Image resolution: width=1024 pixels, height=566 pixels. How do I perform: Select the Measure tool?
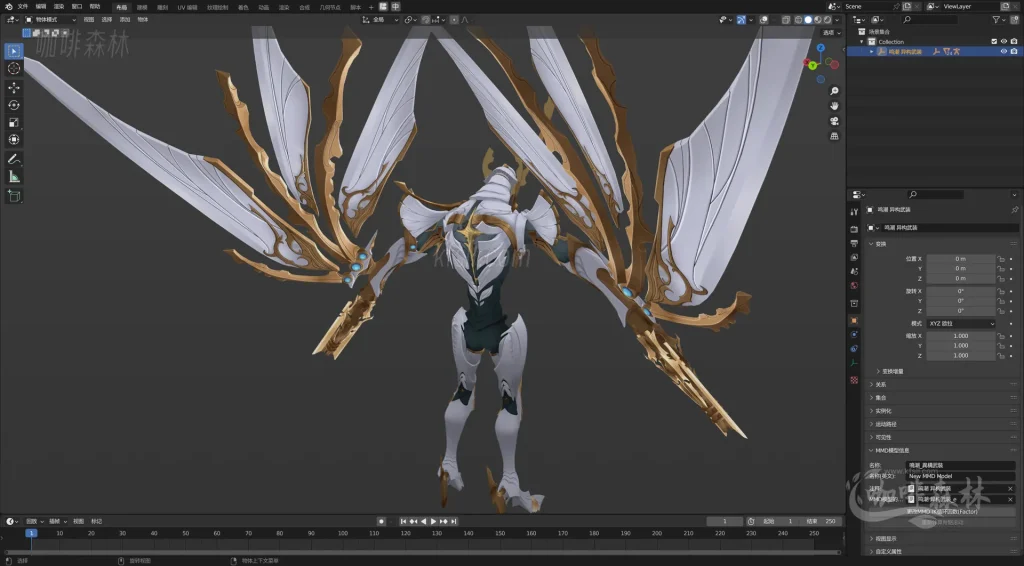coord(14,177)
